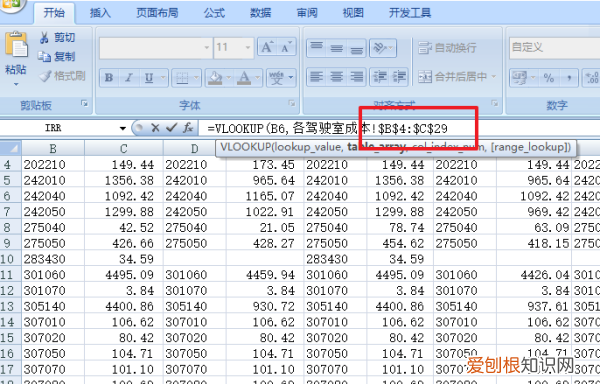Switch to the 审阅 (Review) tab
The height and width of the screenshot is (384, 600).
click(x=307, y=13)
